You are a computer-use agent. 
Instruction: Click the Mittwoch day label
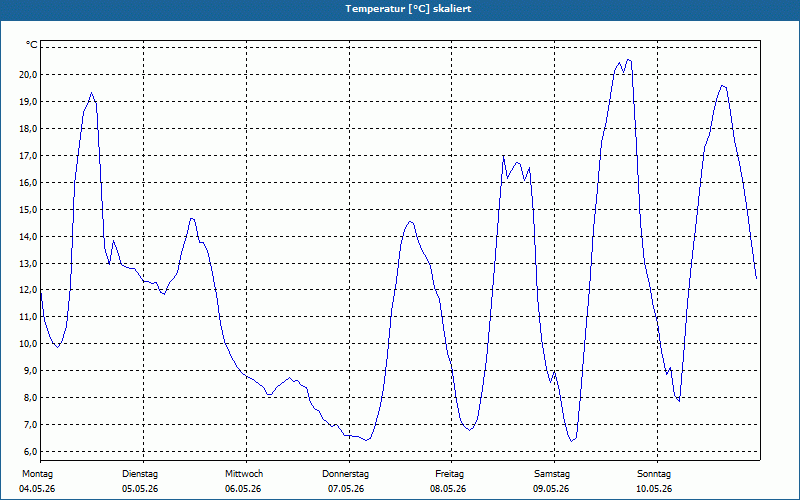244,474
